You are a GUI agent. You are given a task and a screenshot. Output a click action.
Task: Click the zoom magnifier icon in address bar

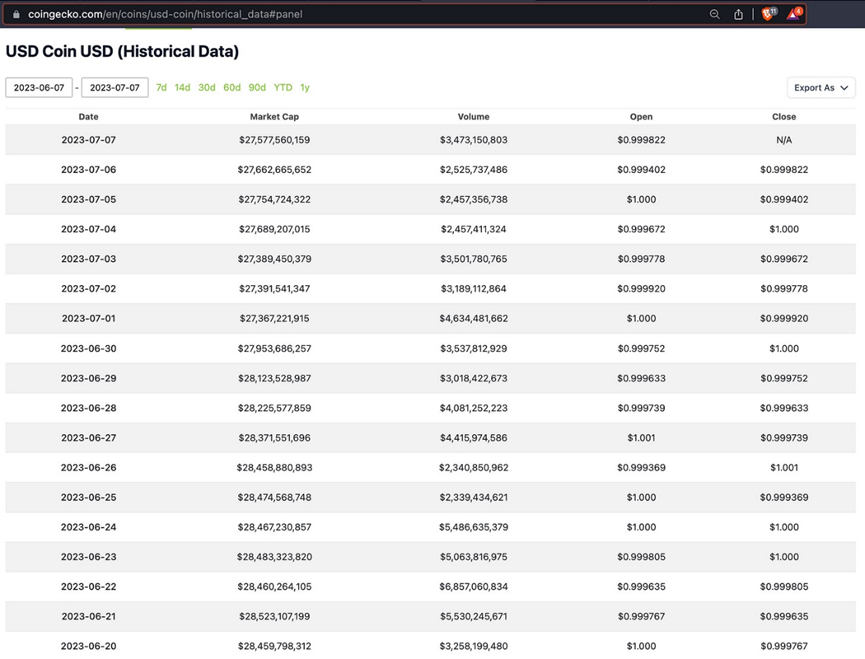tap(714, 14)
